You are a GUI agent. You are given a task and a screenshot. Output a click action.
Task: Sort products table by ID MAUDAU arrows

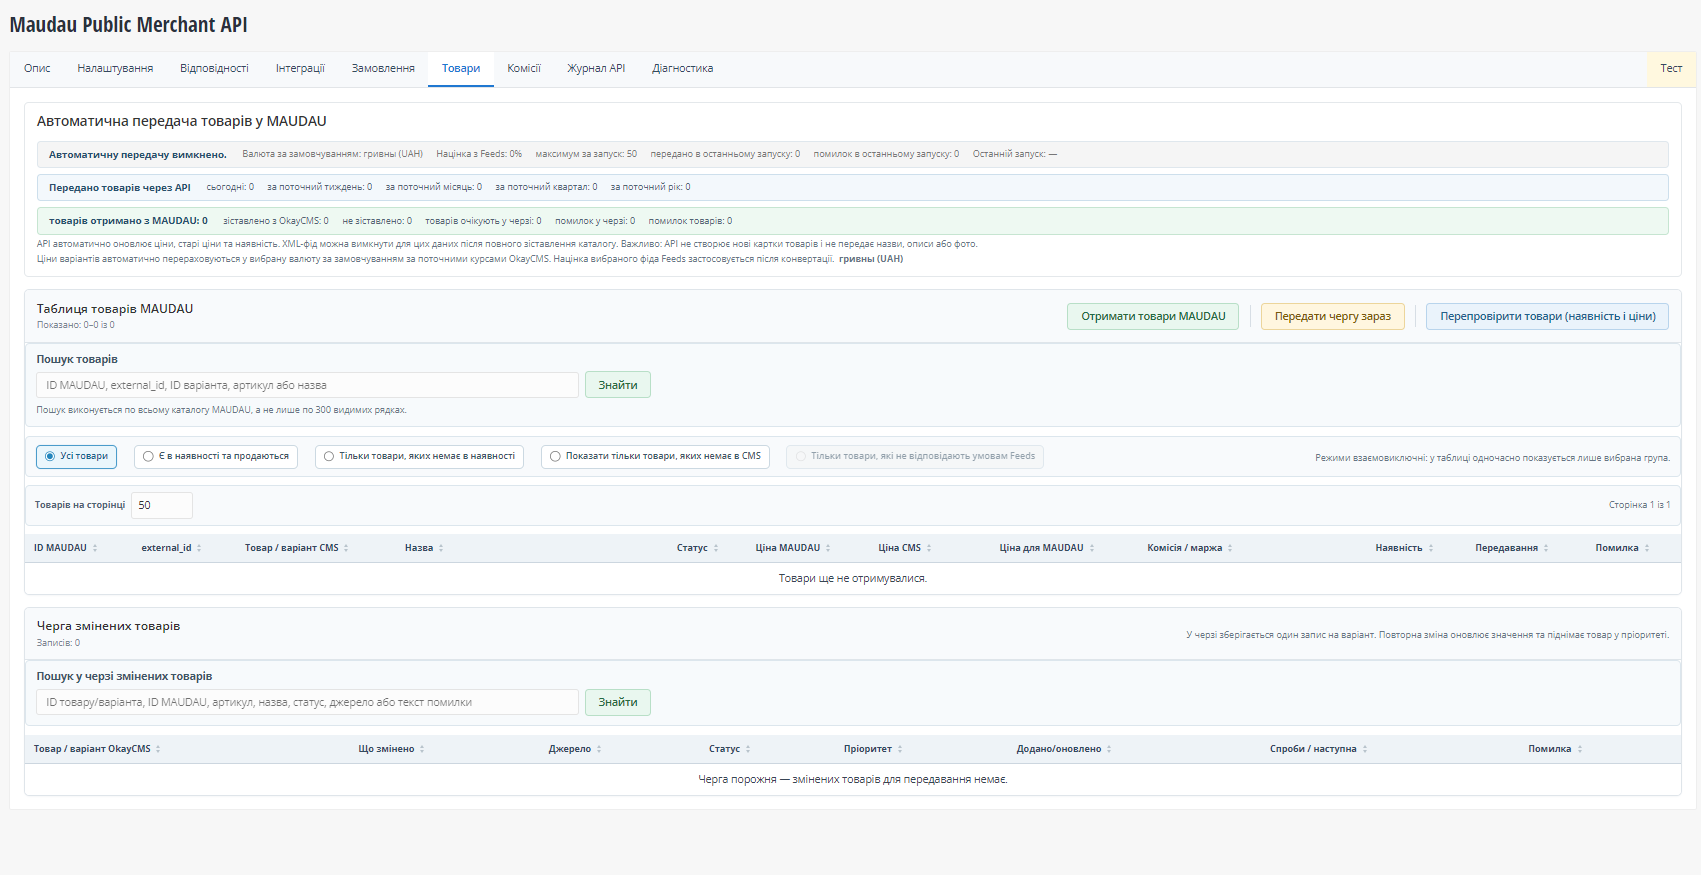click(95, 548)
